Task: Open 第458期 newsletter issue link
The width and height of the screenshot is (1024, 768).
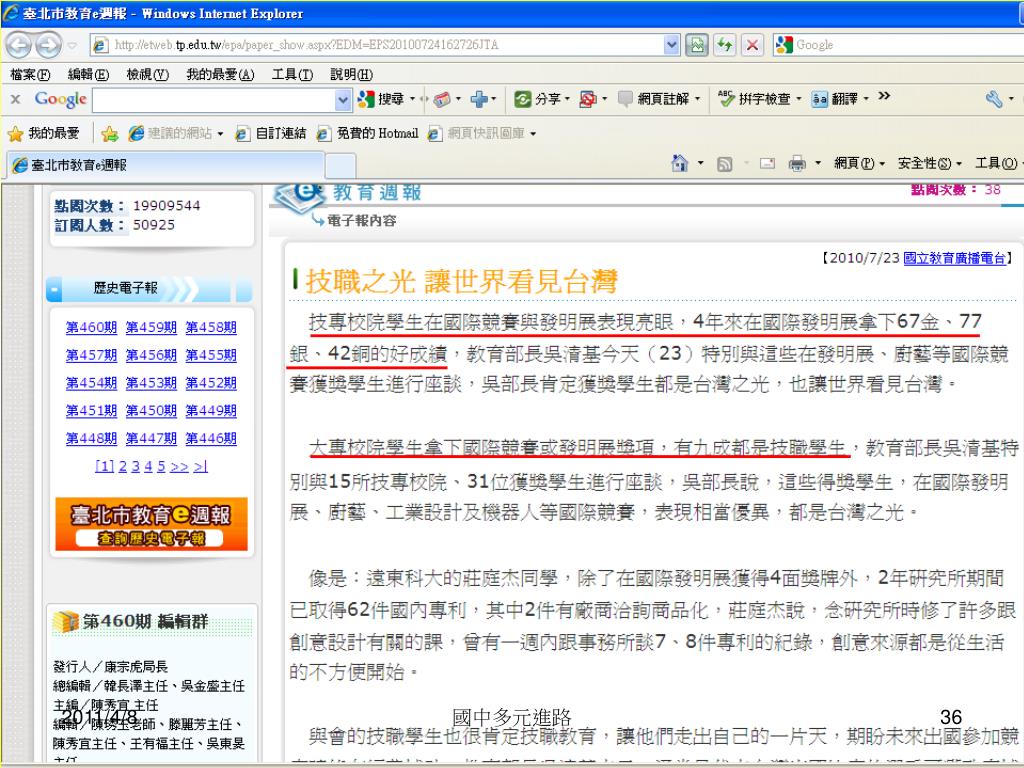Action: point(211,327)
